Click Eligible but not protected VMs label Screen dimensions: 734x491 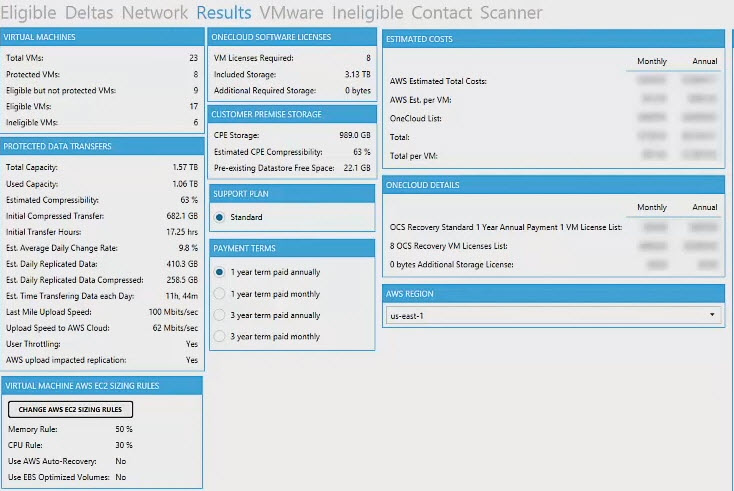61,90
